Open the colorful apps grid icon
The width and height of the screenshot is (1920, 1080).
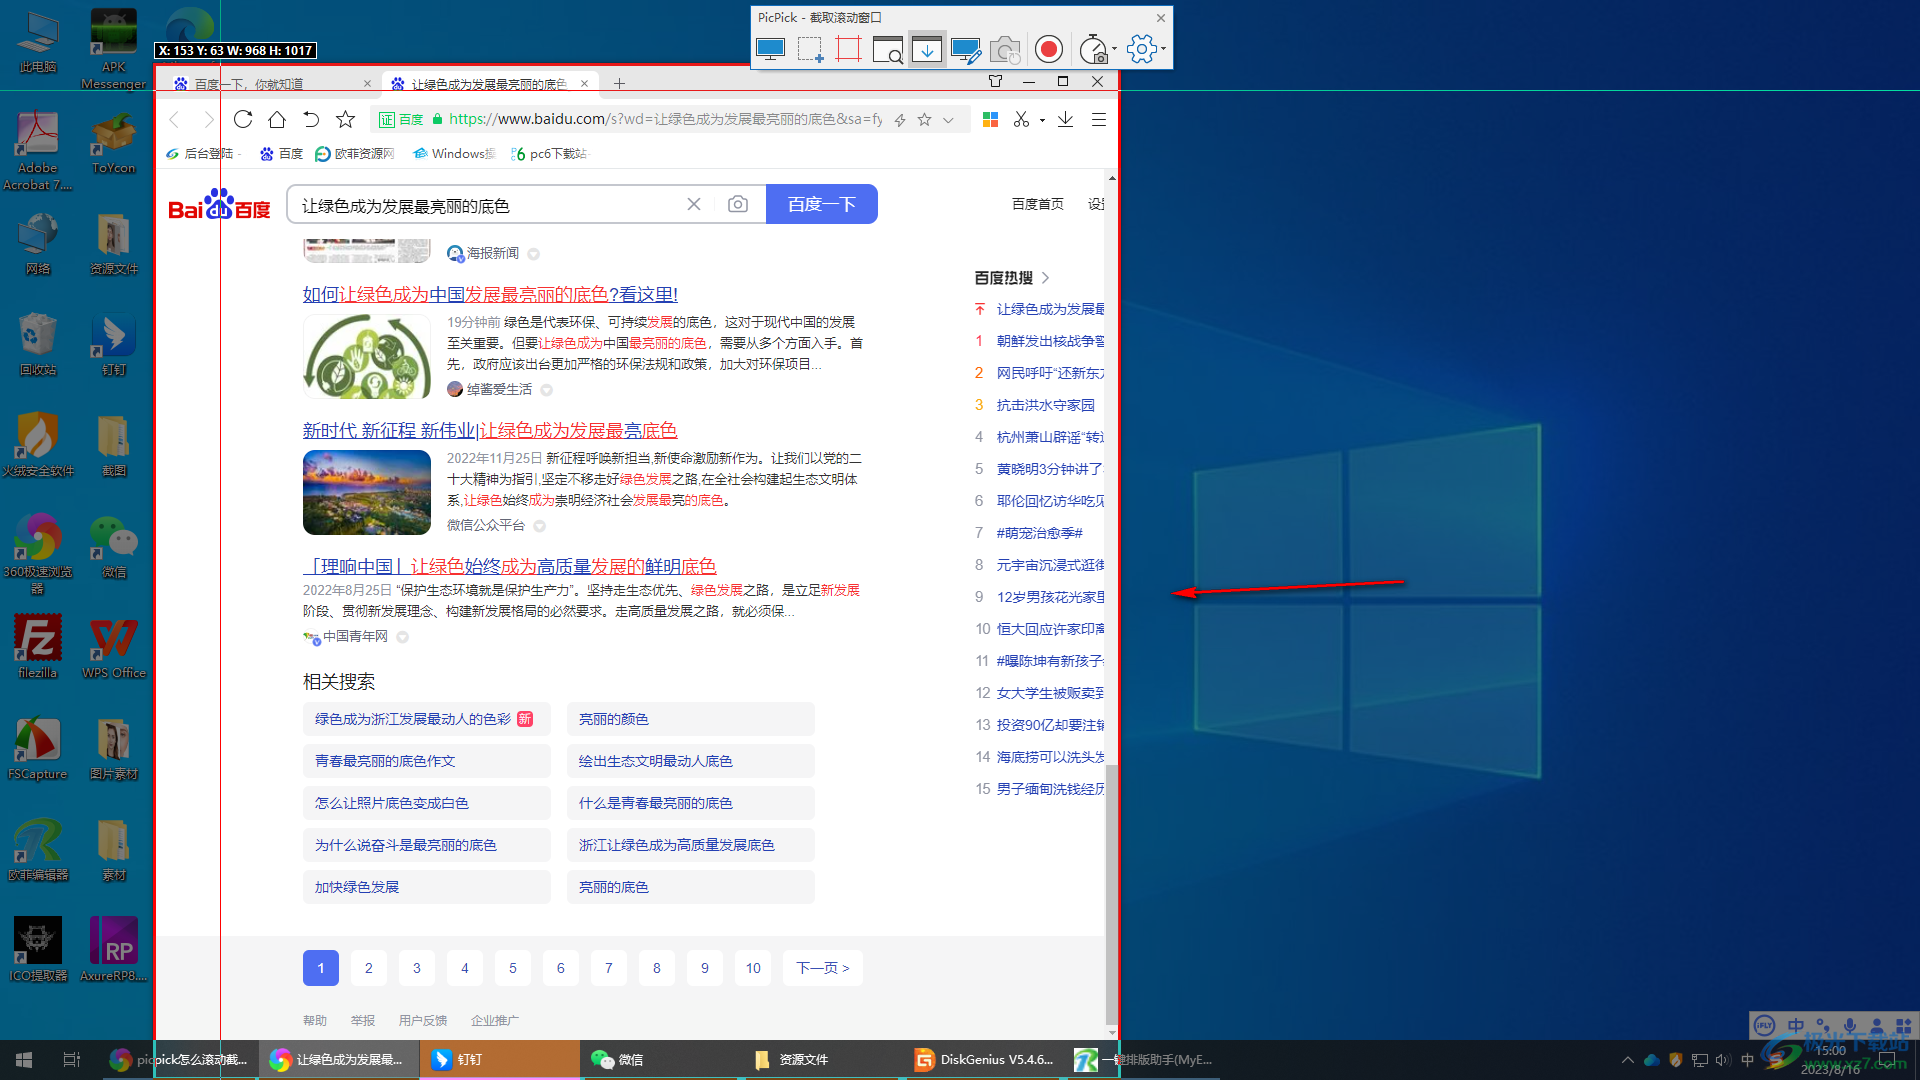(x=990, y=120)
